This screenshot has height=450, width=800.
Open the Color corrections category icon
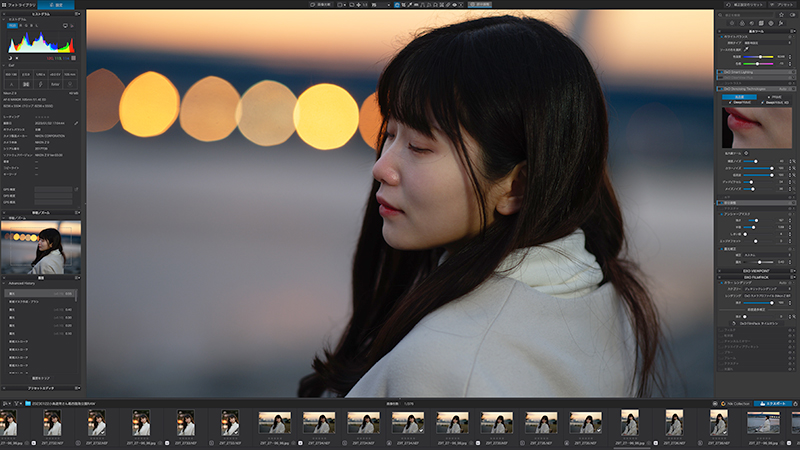tap(742, 23)
